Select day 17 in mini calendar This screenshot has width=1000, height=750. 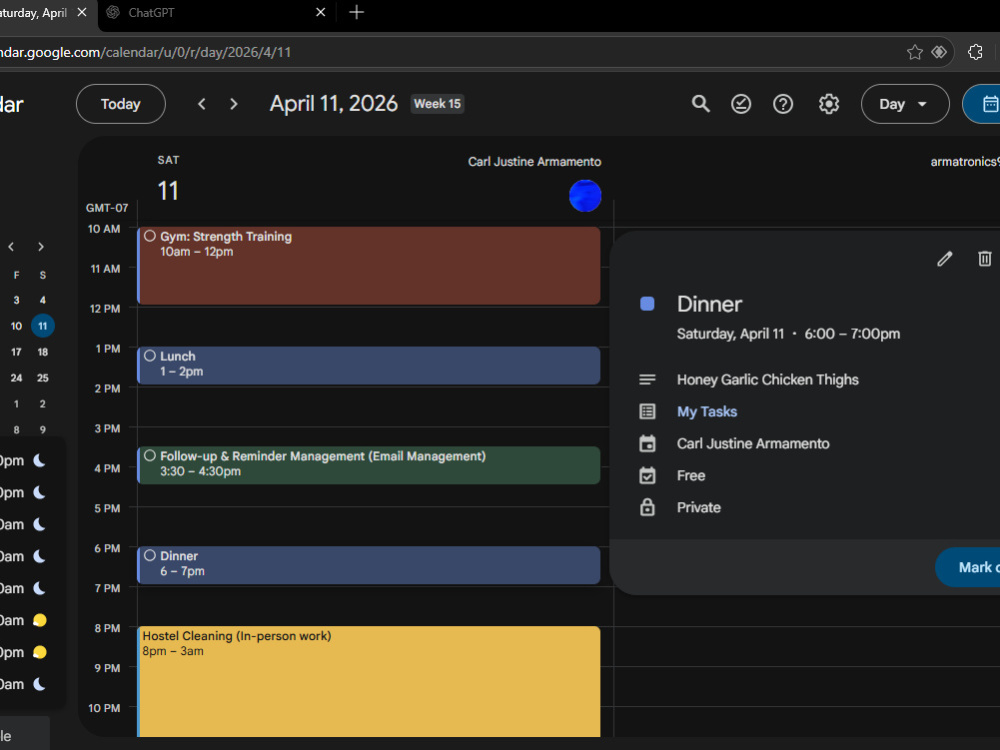[x=16, y=352]
